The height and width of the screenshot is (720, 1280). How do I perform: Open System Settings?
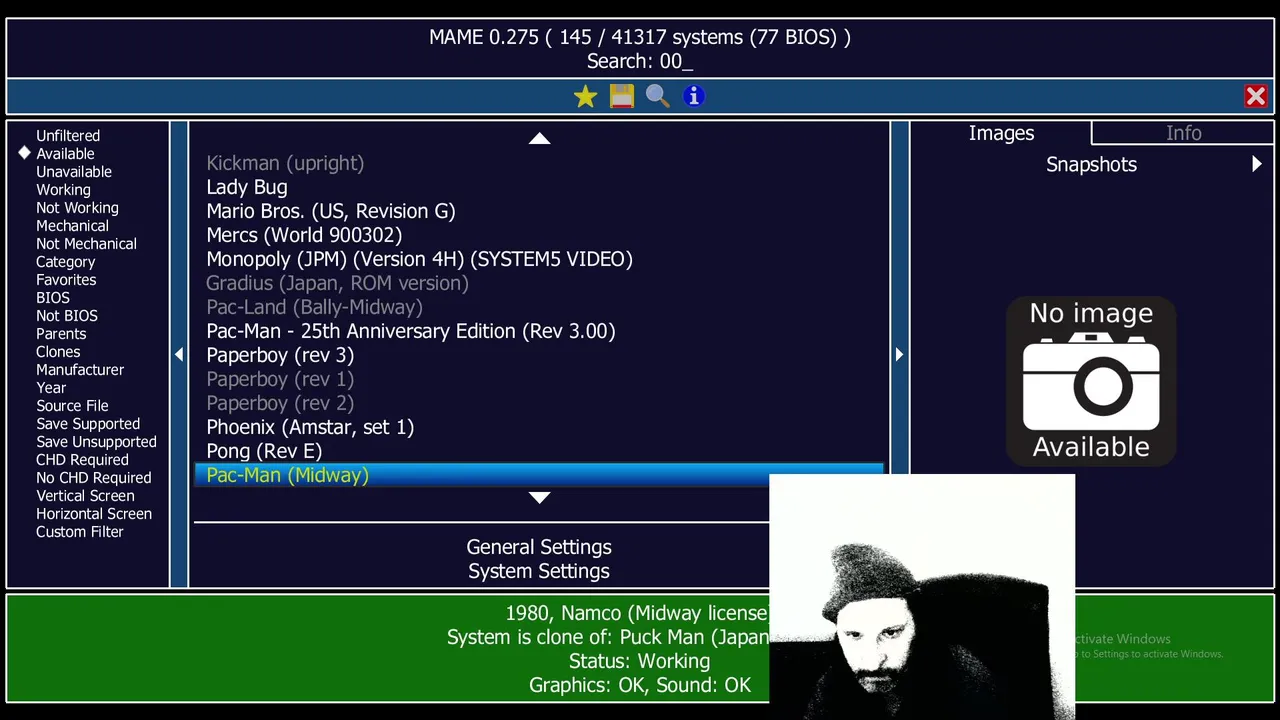click(539, 571)
